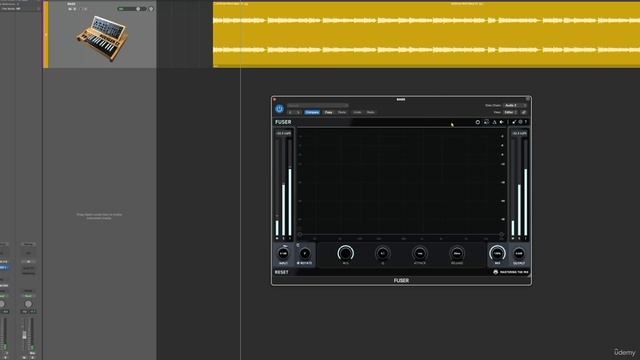Click the Paste button in plugin header

pyautogui.click(x=342, y=112)
